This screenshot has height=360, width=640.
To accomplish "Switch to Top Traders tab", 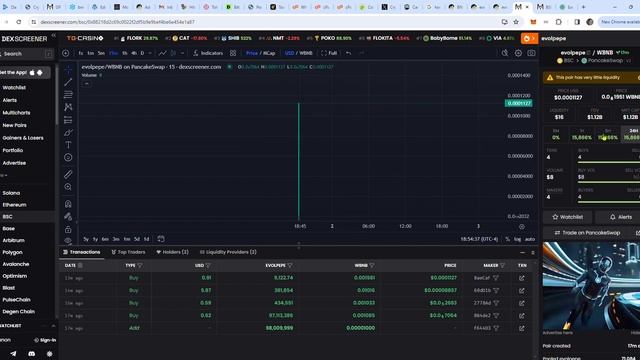I will click(x=128, y=252).
